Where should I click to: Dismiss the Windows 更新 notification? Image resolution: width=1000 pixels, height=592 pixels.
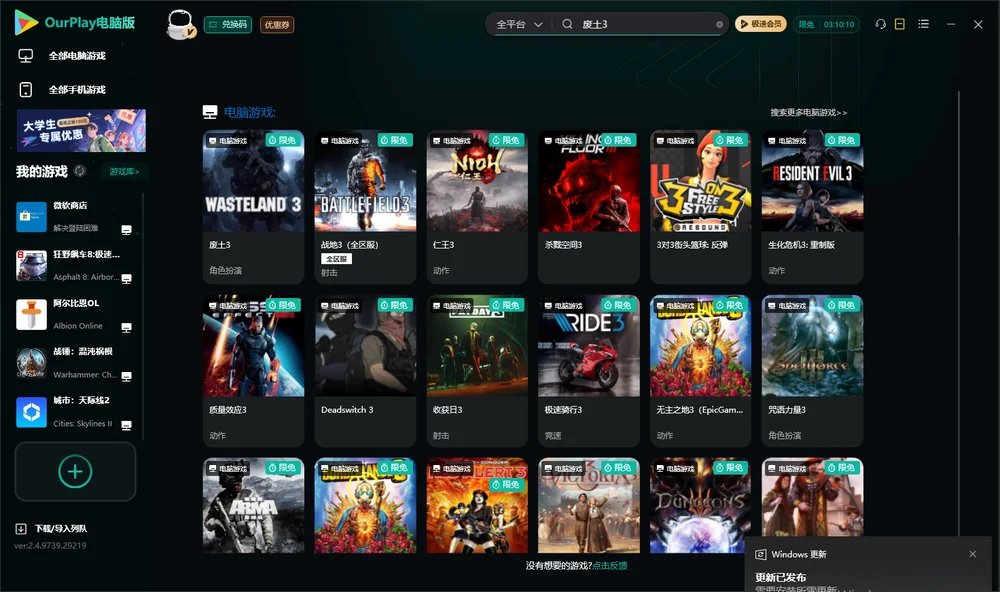click(973, 554)
